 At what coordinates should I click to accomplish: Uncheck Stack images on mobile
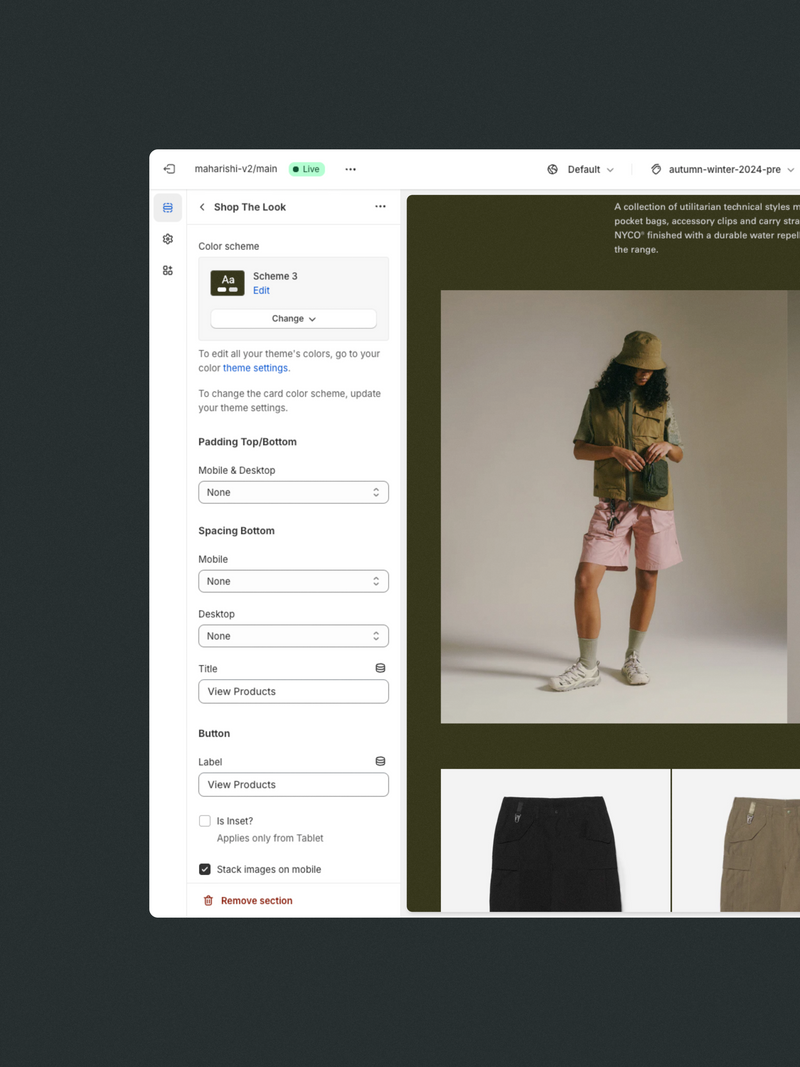click(205, 869)
